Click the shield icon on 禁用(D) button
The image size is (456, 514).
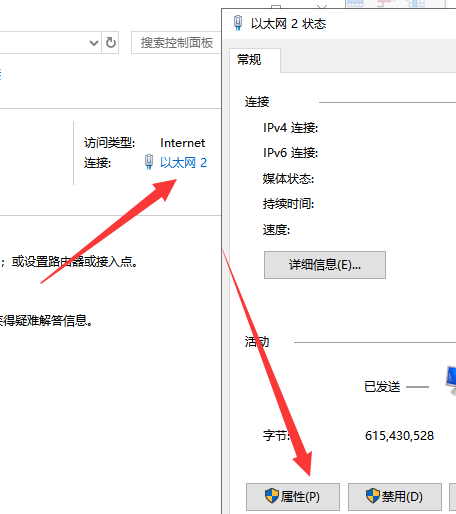(373, 496)
